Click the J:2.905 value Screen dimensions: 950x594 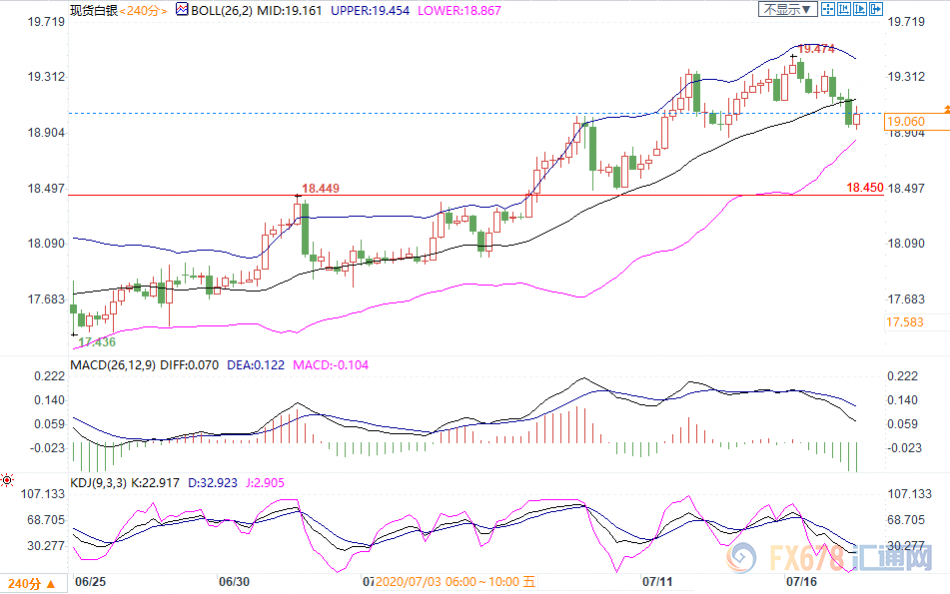tap(265, 482)
